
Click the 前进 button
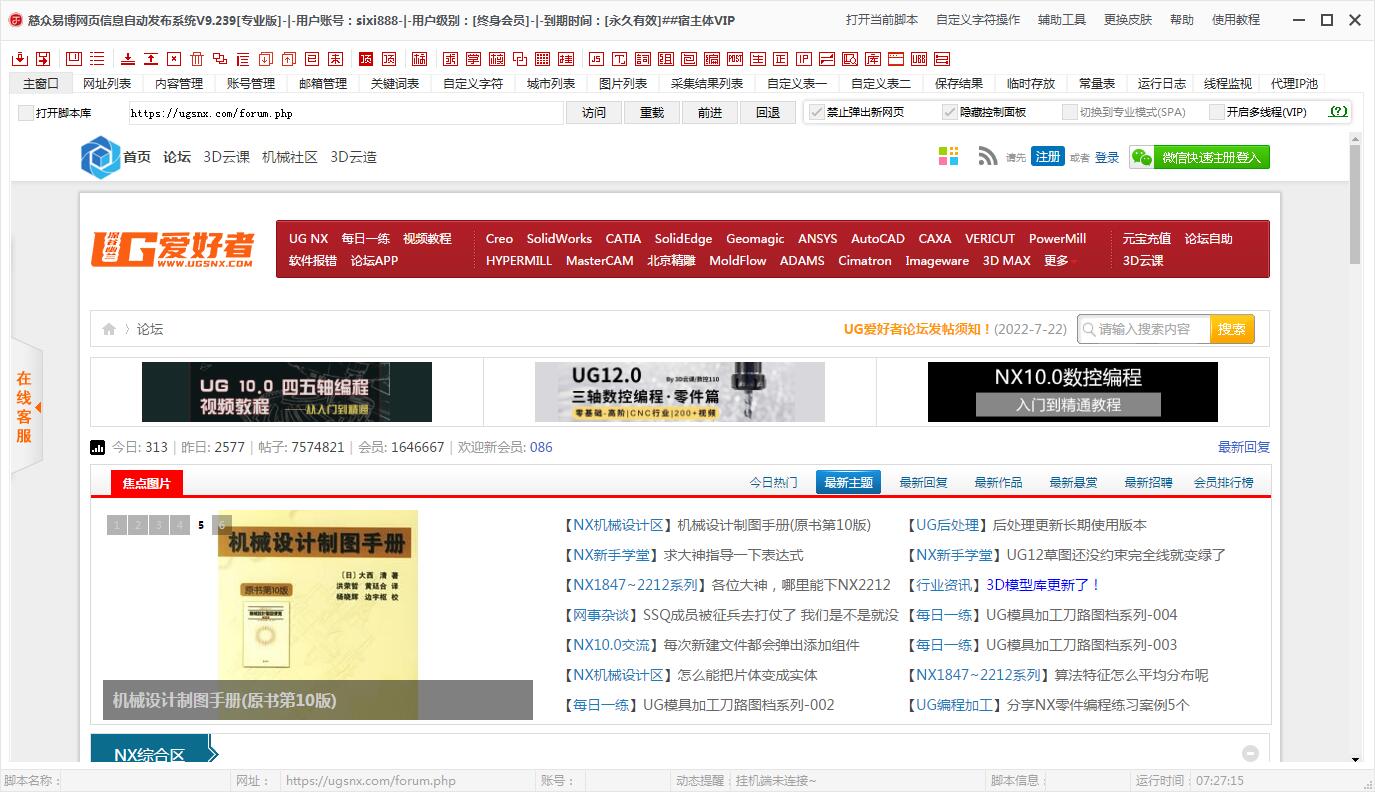(710, 113)
